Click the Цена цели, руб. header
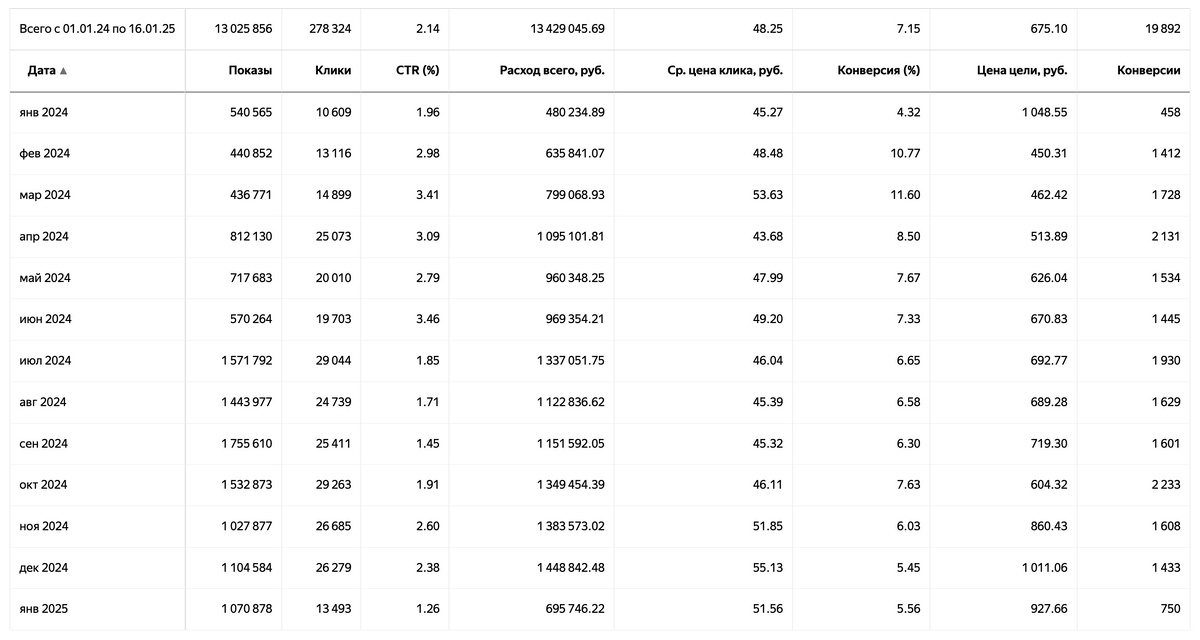1200x640 pixels. [x=1022, y=71]
